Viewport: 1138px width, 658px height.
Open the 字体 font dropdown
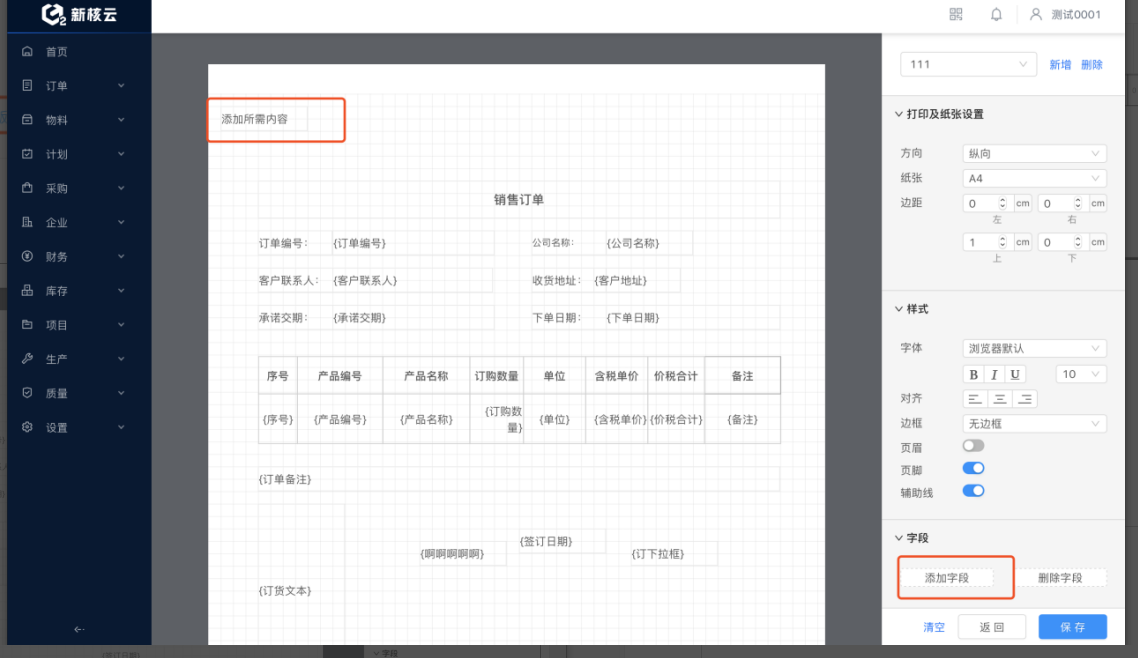[1034, 348]
